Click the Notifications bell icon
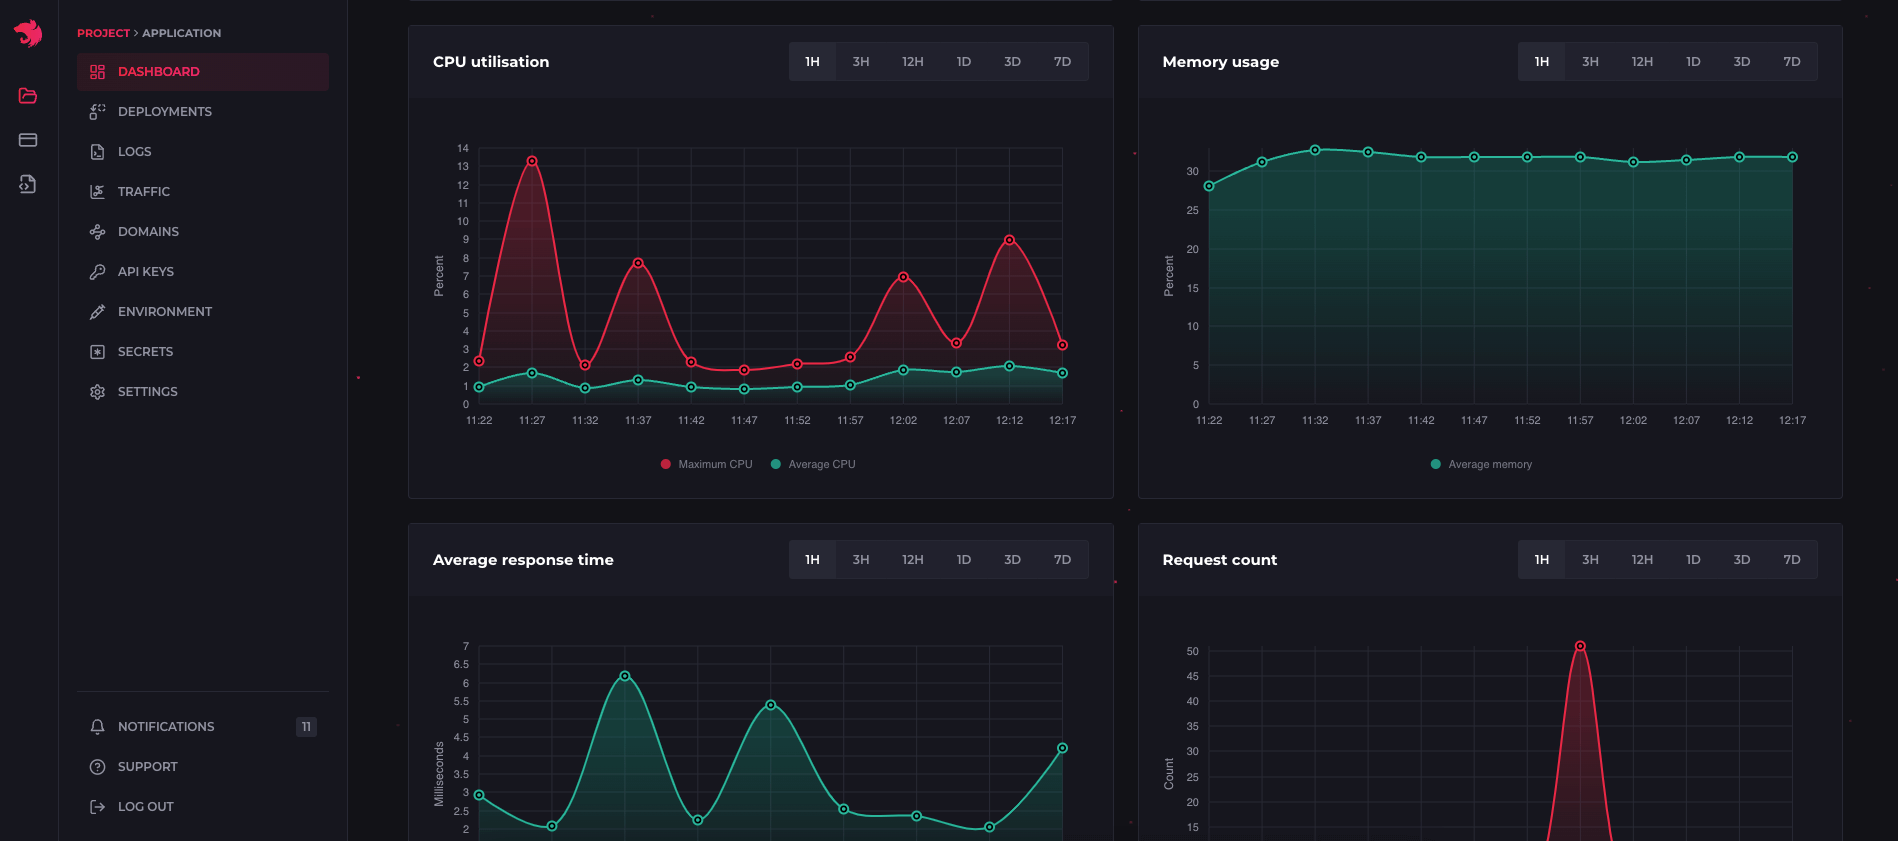Viewport: 1898px width, 841px height. 97,727
